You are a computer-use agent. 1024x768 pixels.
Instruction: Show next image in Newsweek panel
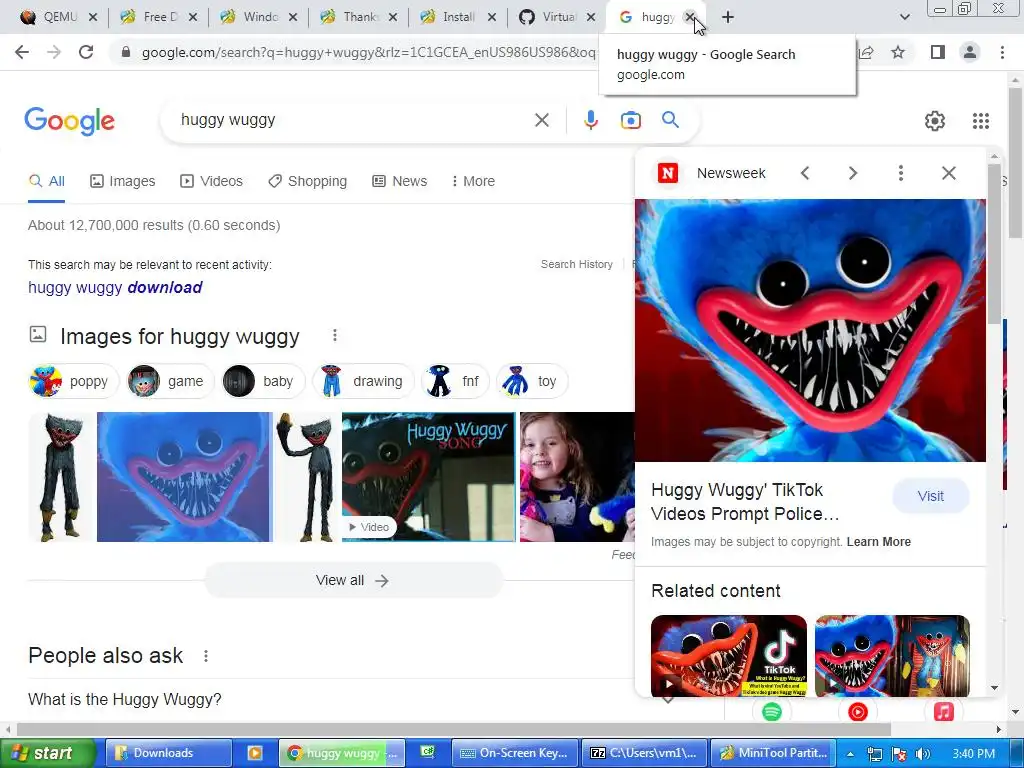click(x=852, y=173)
